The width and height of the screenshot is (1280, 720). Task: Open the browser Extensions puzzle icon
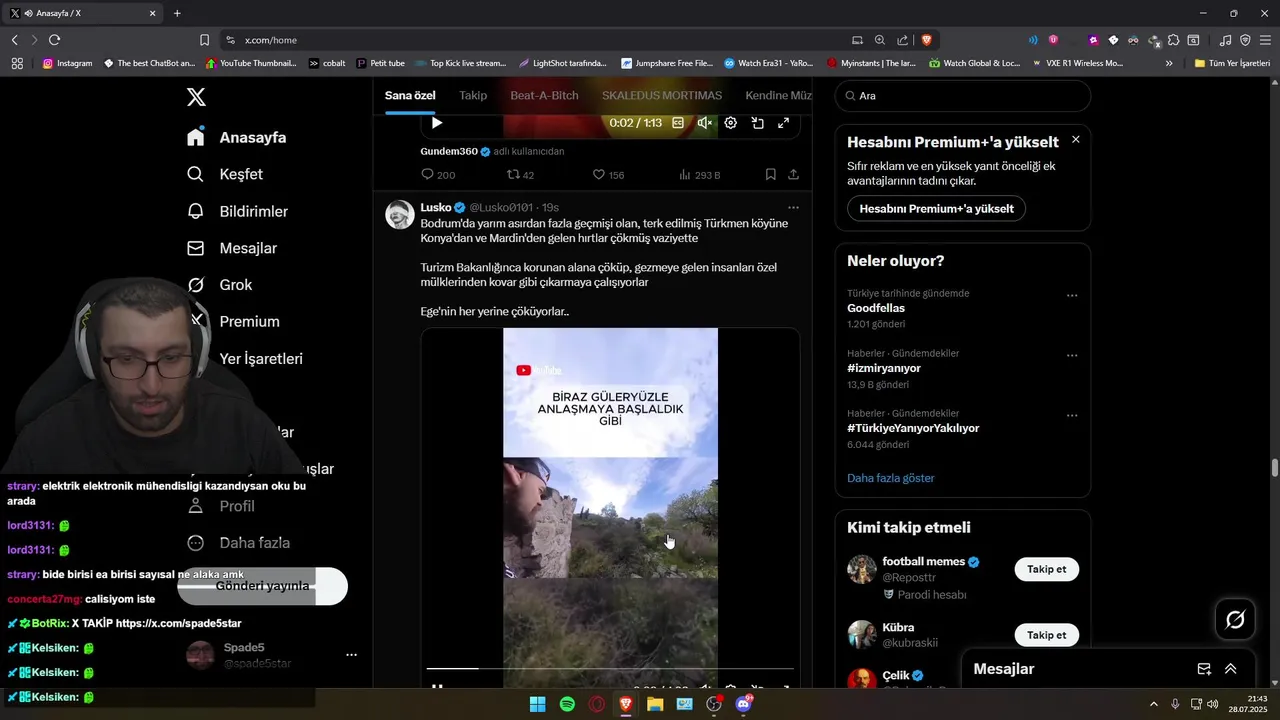tap(1174, 40)
